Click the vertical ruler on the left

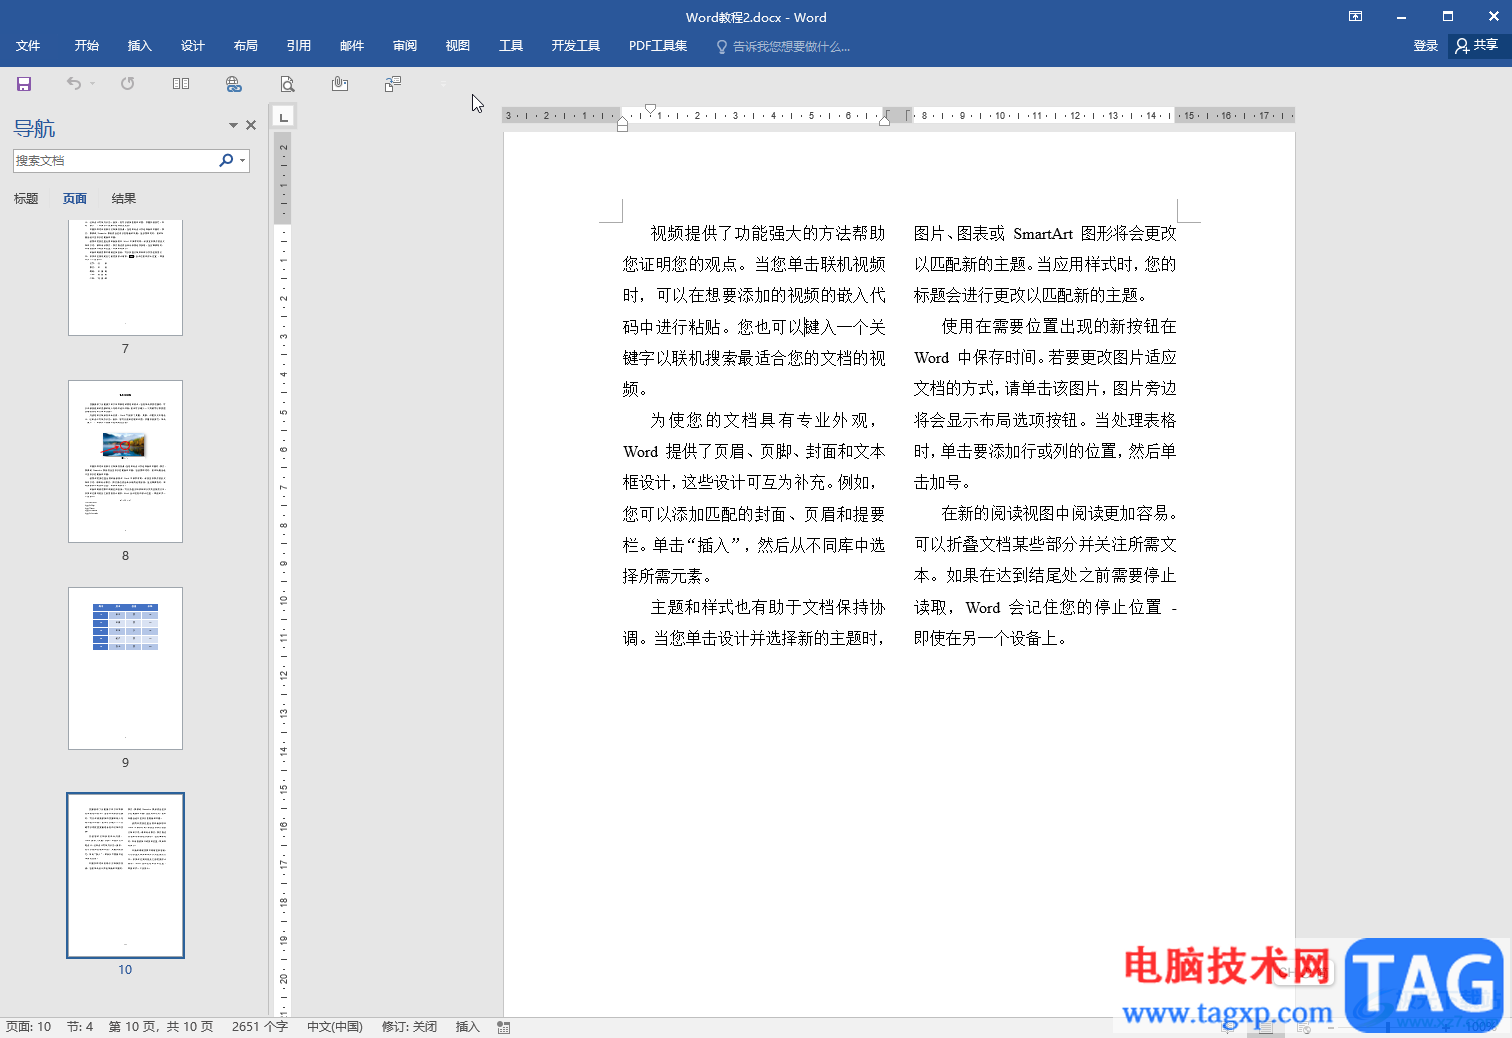click(284, 575)
